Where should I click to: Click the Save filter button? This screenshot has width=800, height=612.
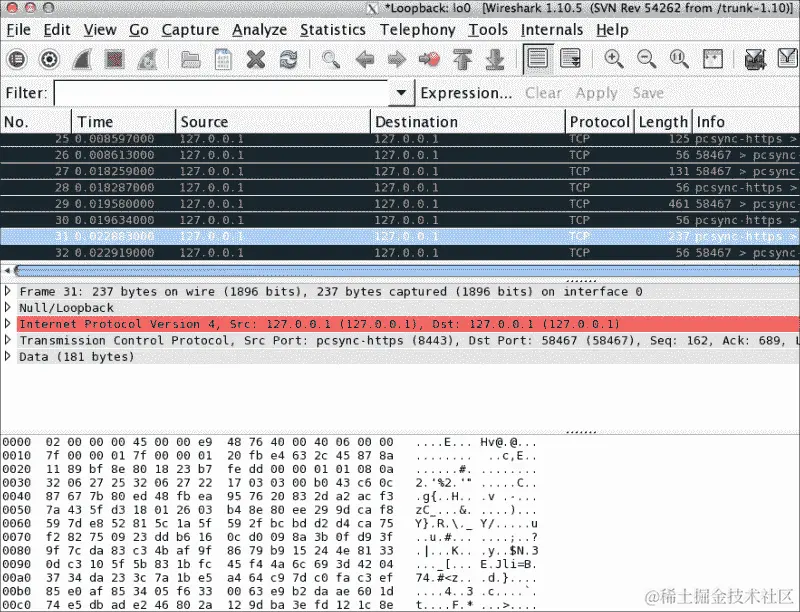(x=648, y=93)
